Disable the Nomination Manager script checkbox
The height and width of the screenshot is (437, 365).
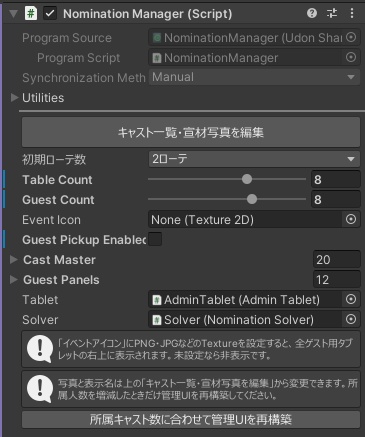click(x=50, y=14)
